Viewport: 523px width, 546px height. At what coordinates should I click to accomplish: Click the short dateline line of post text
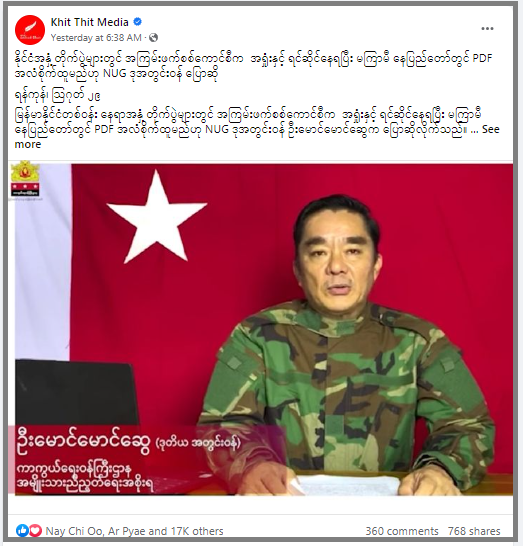click(x=58, y=95)
